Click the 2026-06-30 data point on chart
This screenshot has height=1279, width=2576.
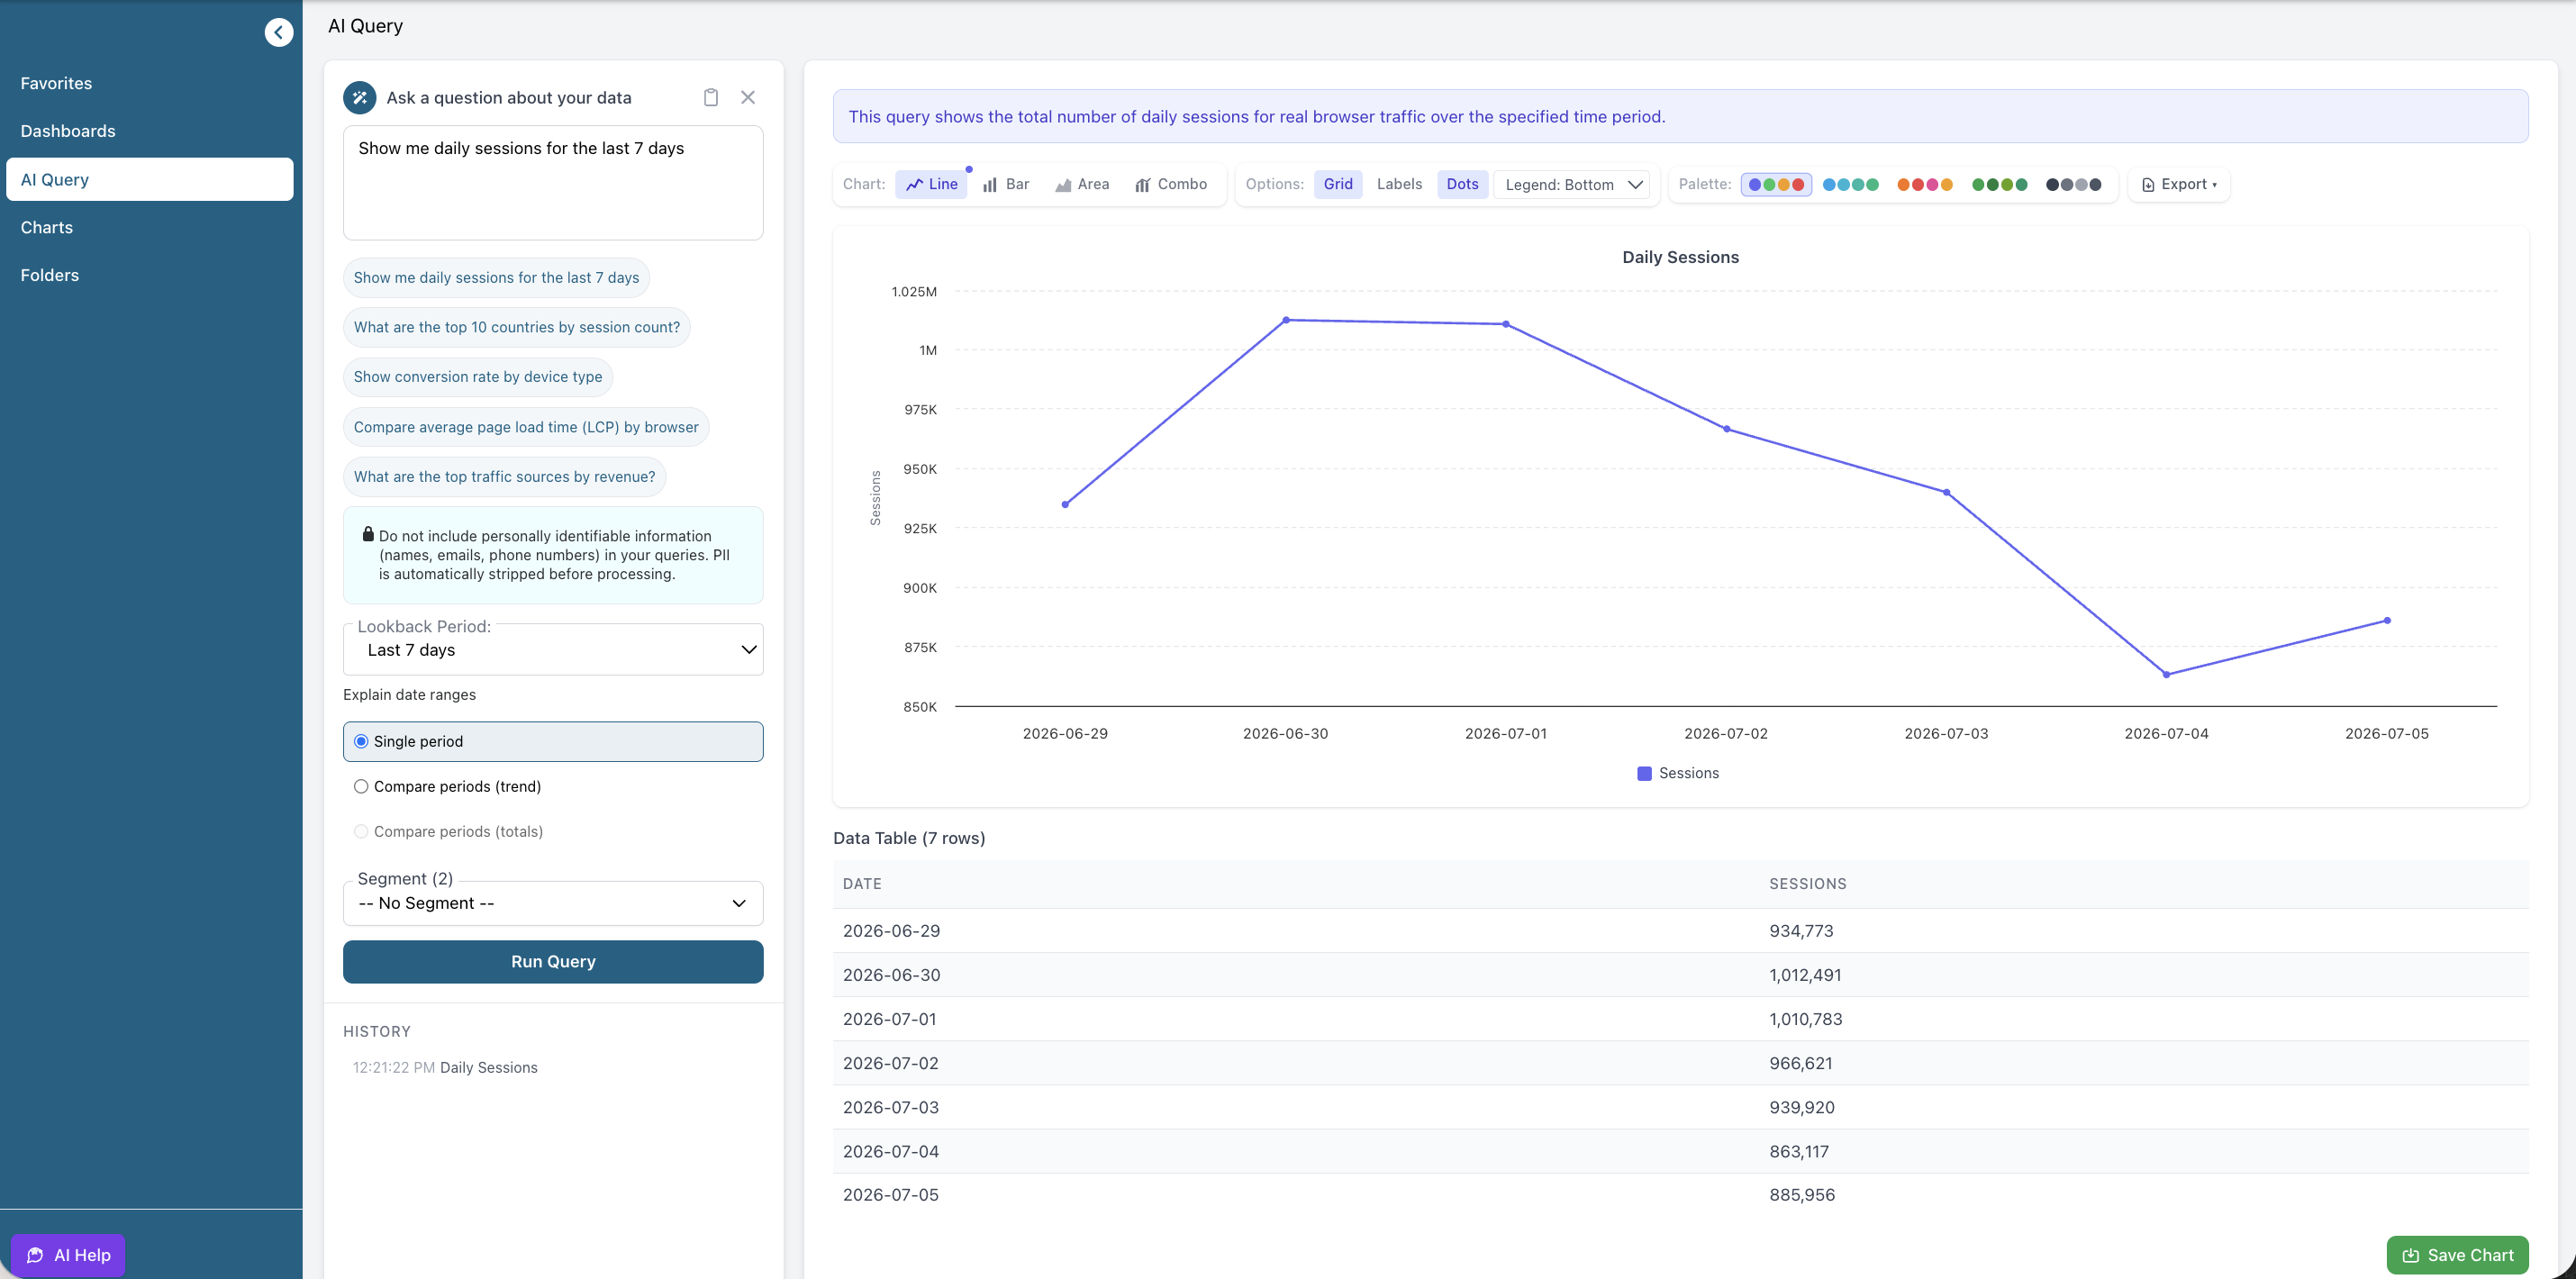coord(1286,320)
